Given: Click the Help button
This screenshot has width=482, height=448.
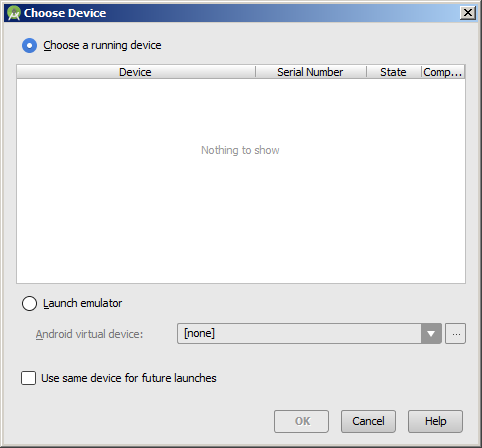Looking at the screenshot, I should click(435, 421).
